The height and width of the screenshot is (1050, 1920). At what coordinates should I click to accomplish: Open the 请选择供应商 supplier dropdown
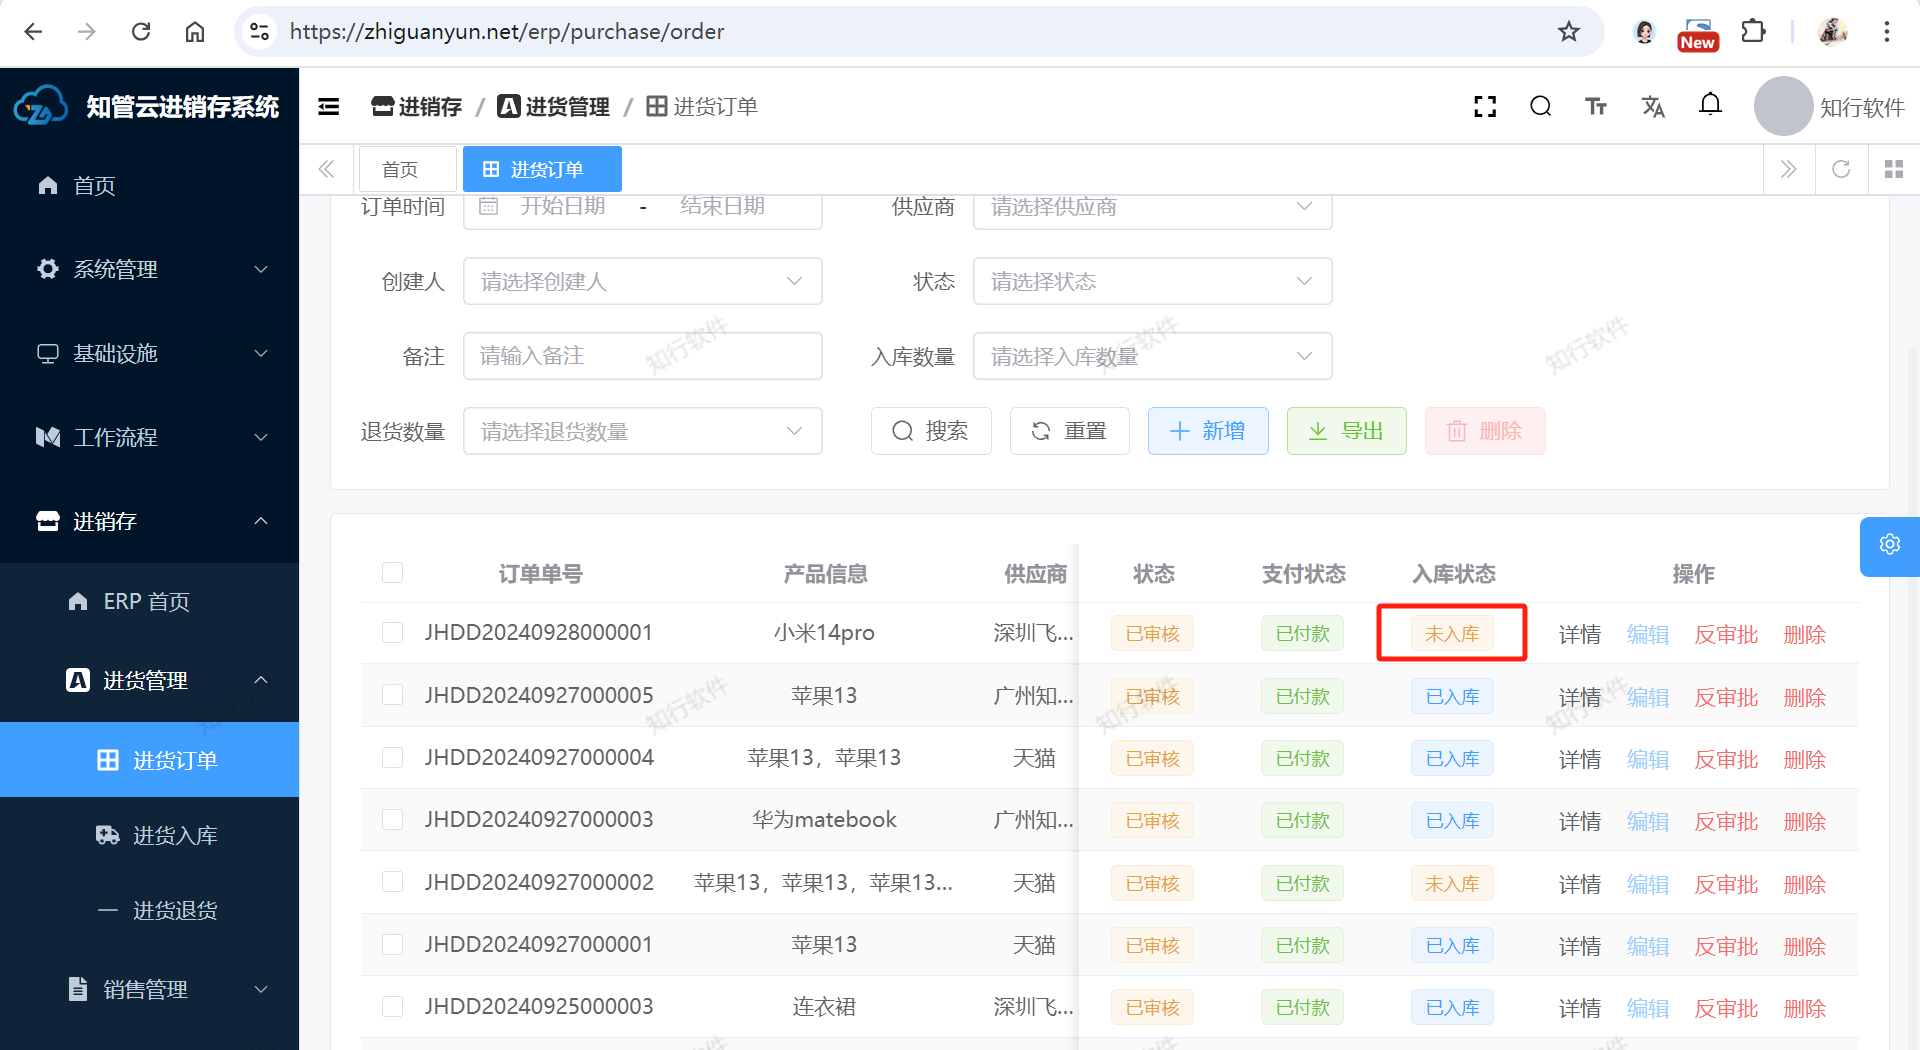[1152, 207]
